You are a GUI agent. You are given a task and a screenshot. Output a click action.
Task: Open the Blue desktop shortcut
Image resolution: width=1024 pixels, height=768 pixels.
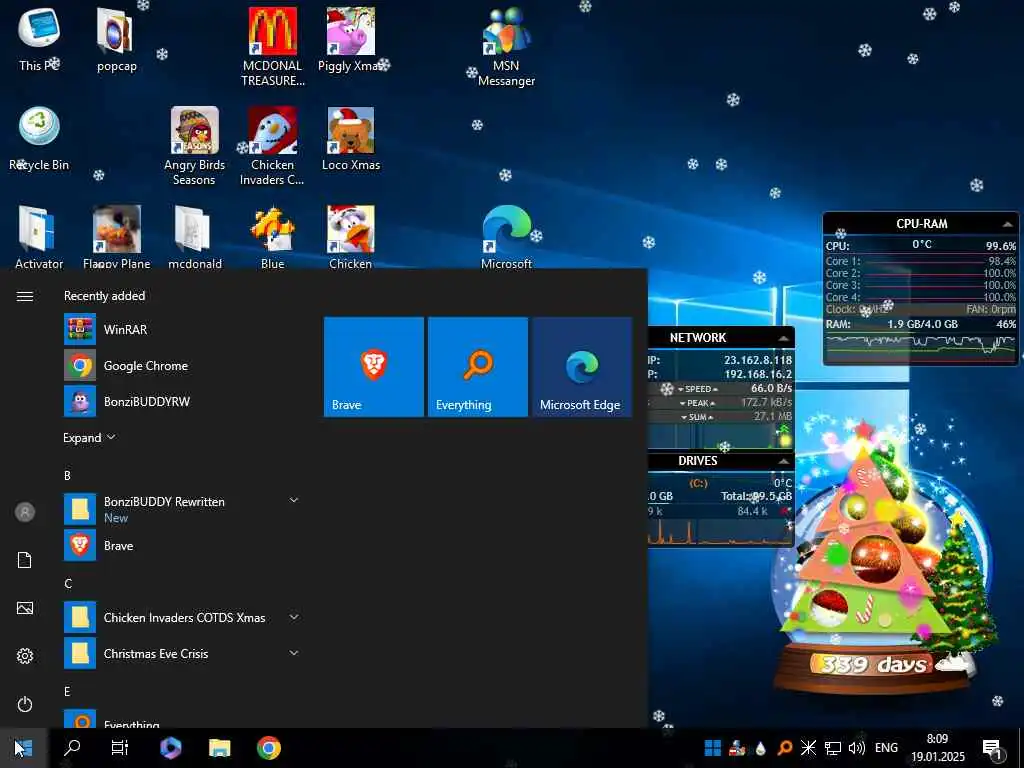[x=272, y=236]
